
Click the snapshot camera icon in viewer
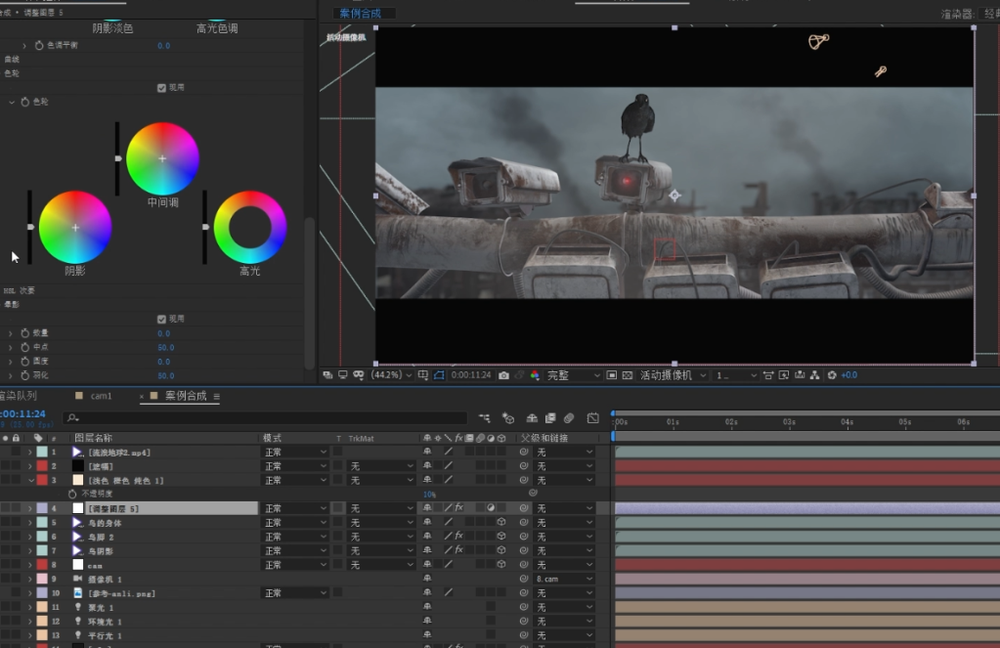pos(504,375)
